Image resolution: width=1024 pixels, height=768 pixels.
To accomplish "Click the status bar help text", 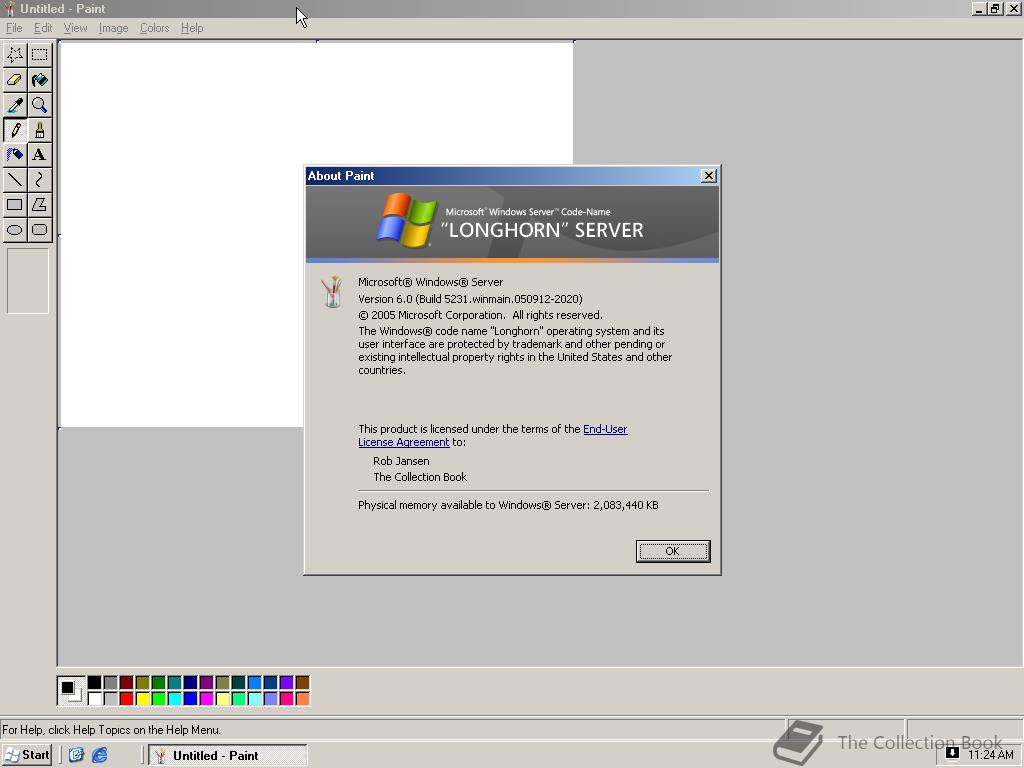I will (x=112, y=730).
